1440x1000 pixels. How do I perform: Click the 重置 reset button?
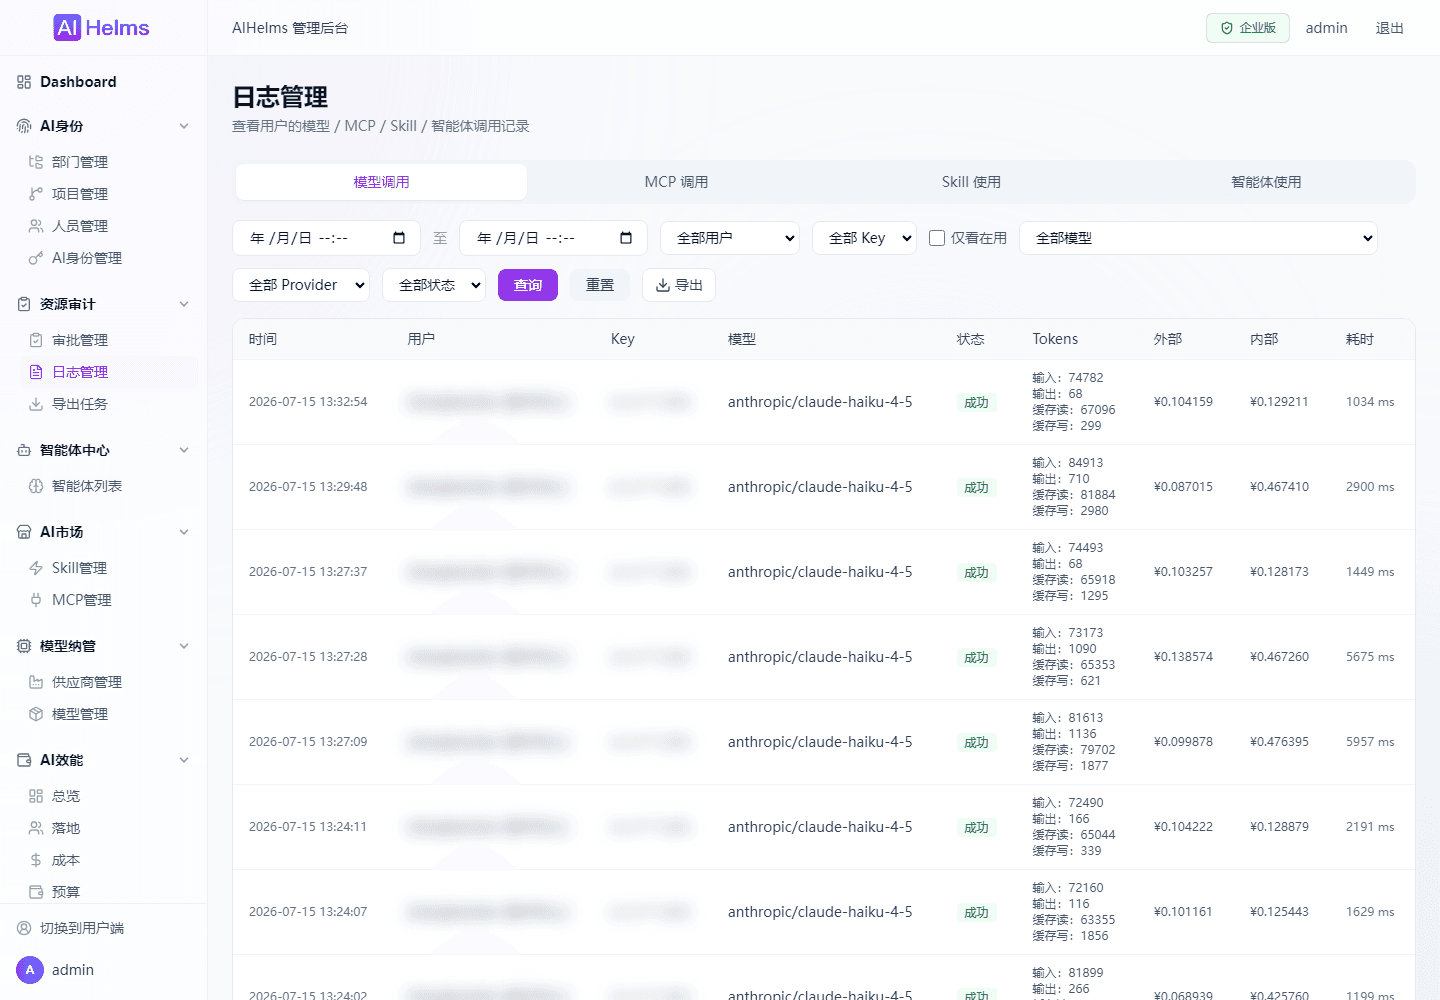pos(600,285)
